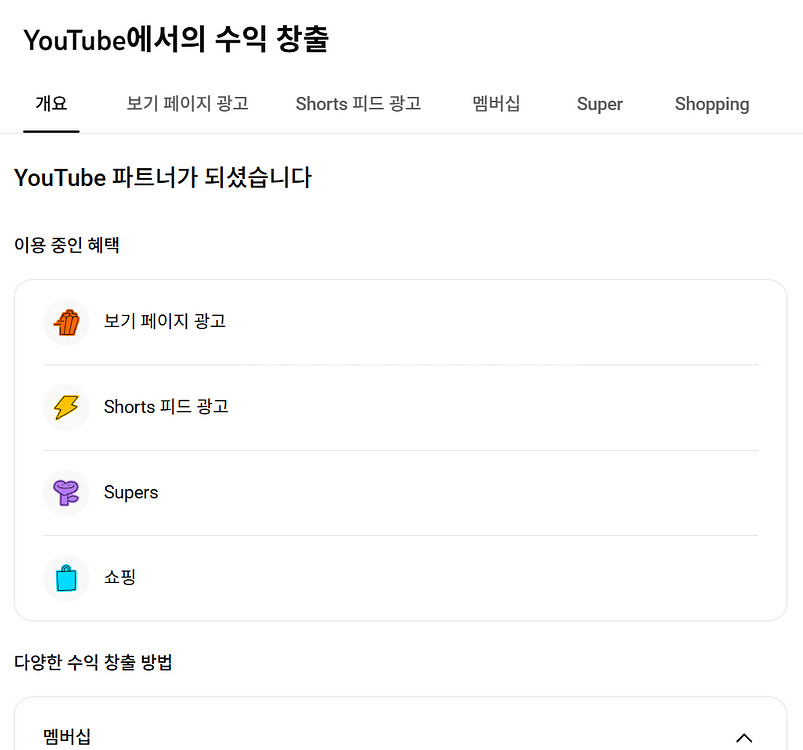Viewport: 803px width, 750px height.
Task: Click the 다양한 수익 창출 방법 section label
Action: click(x=93, y=662)
